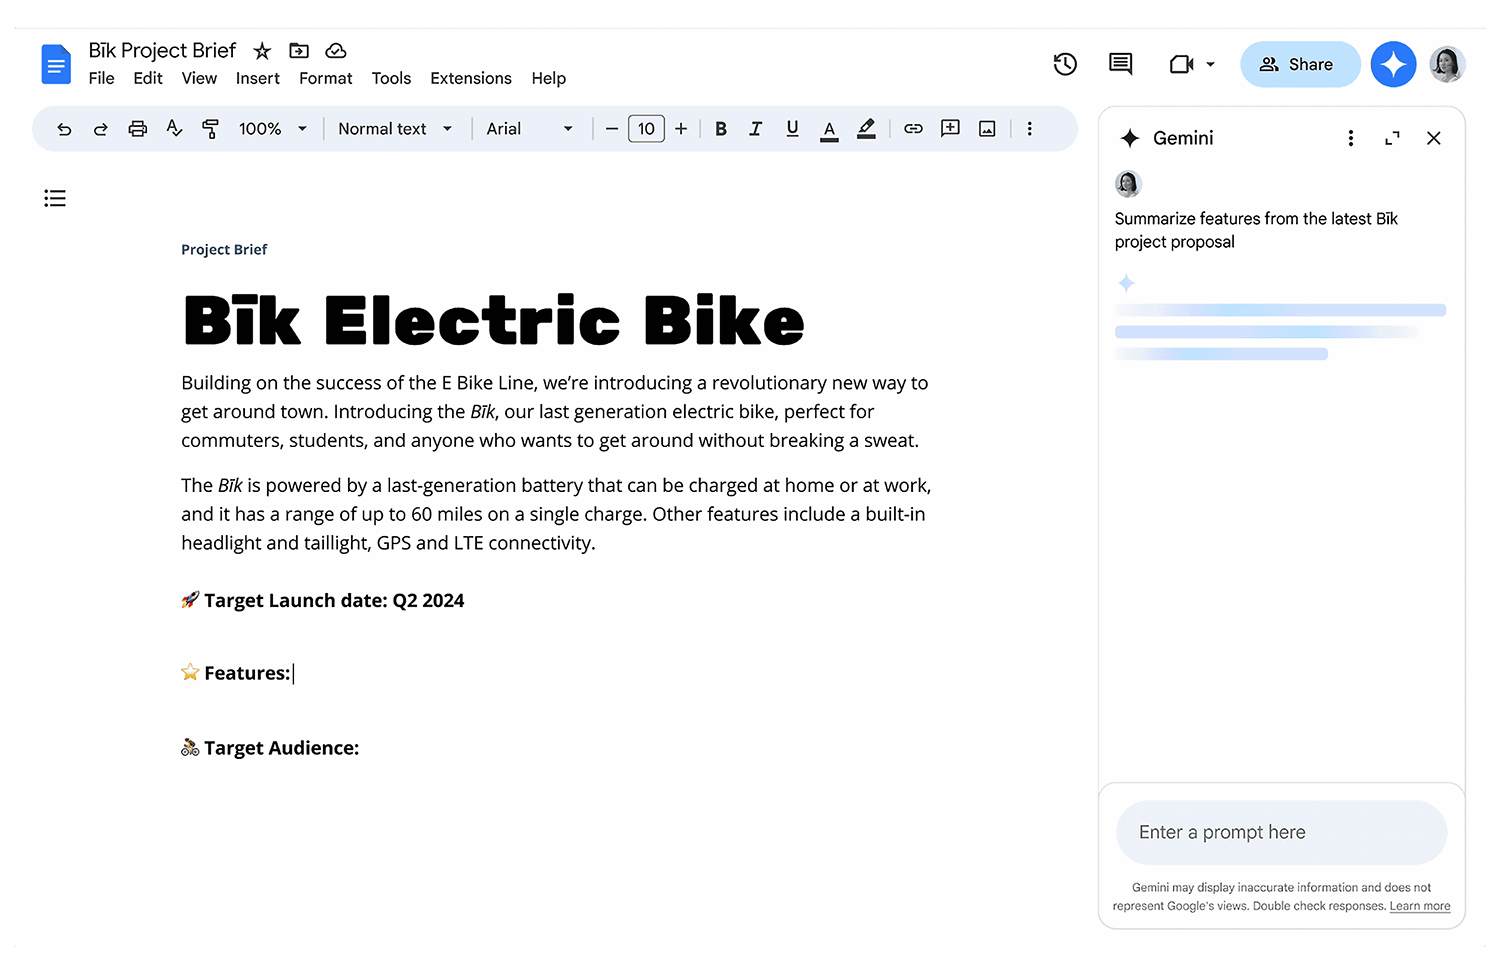The image size is (1500, 964).
Task: Open the user account avatar
Action: pyautogui.click(x=1447, y=64)
